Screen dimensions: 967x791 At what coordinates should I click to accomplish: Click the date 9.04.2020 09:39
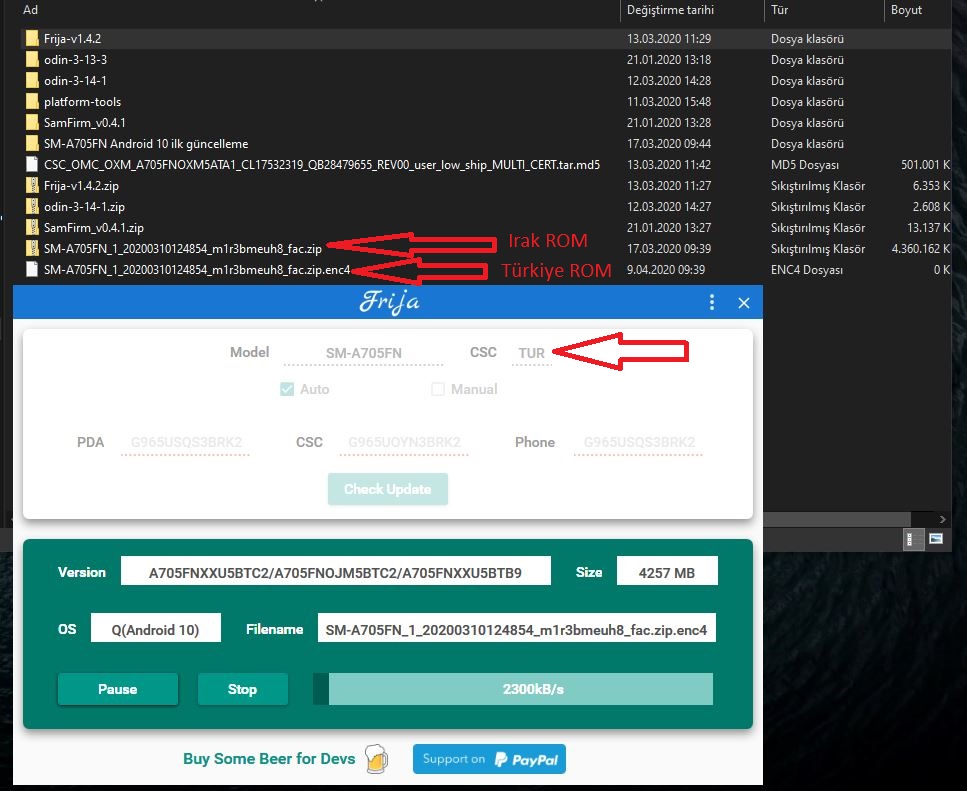click(665, 269)
